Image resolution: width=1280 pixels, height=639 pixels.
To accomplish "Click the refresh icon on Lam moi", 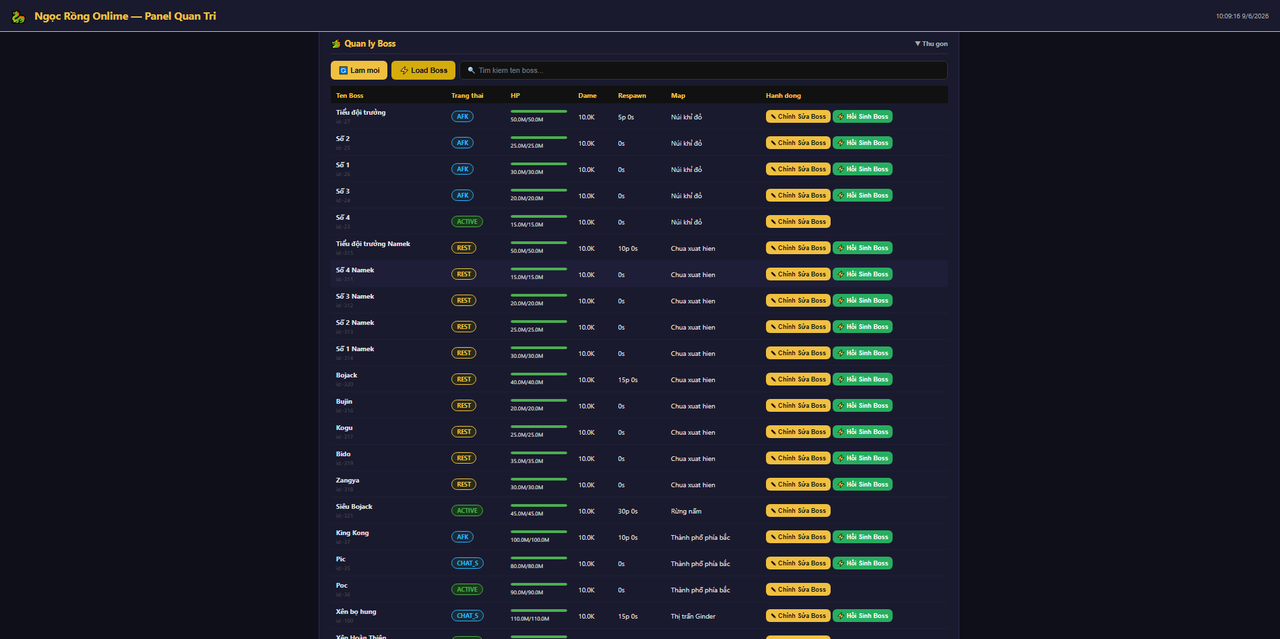I will point(343,71).
